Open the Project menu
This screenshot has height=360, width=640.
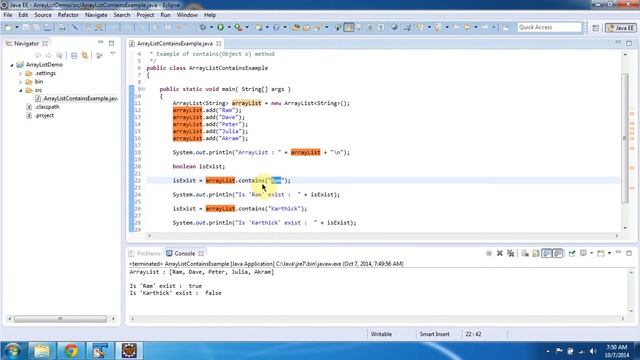tap(145, 15)
